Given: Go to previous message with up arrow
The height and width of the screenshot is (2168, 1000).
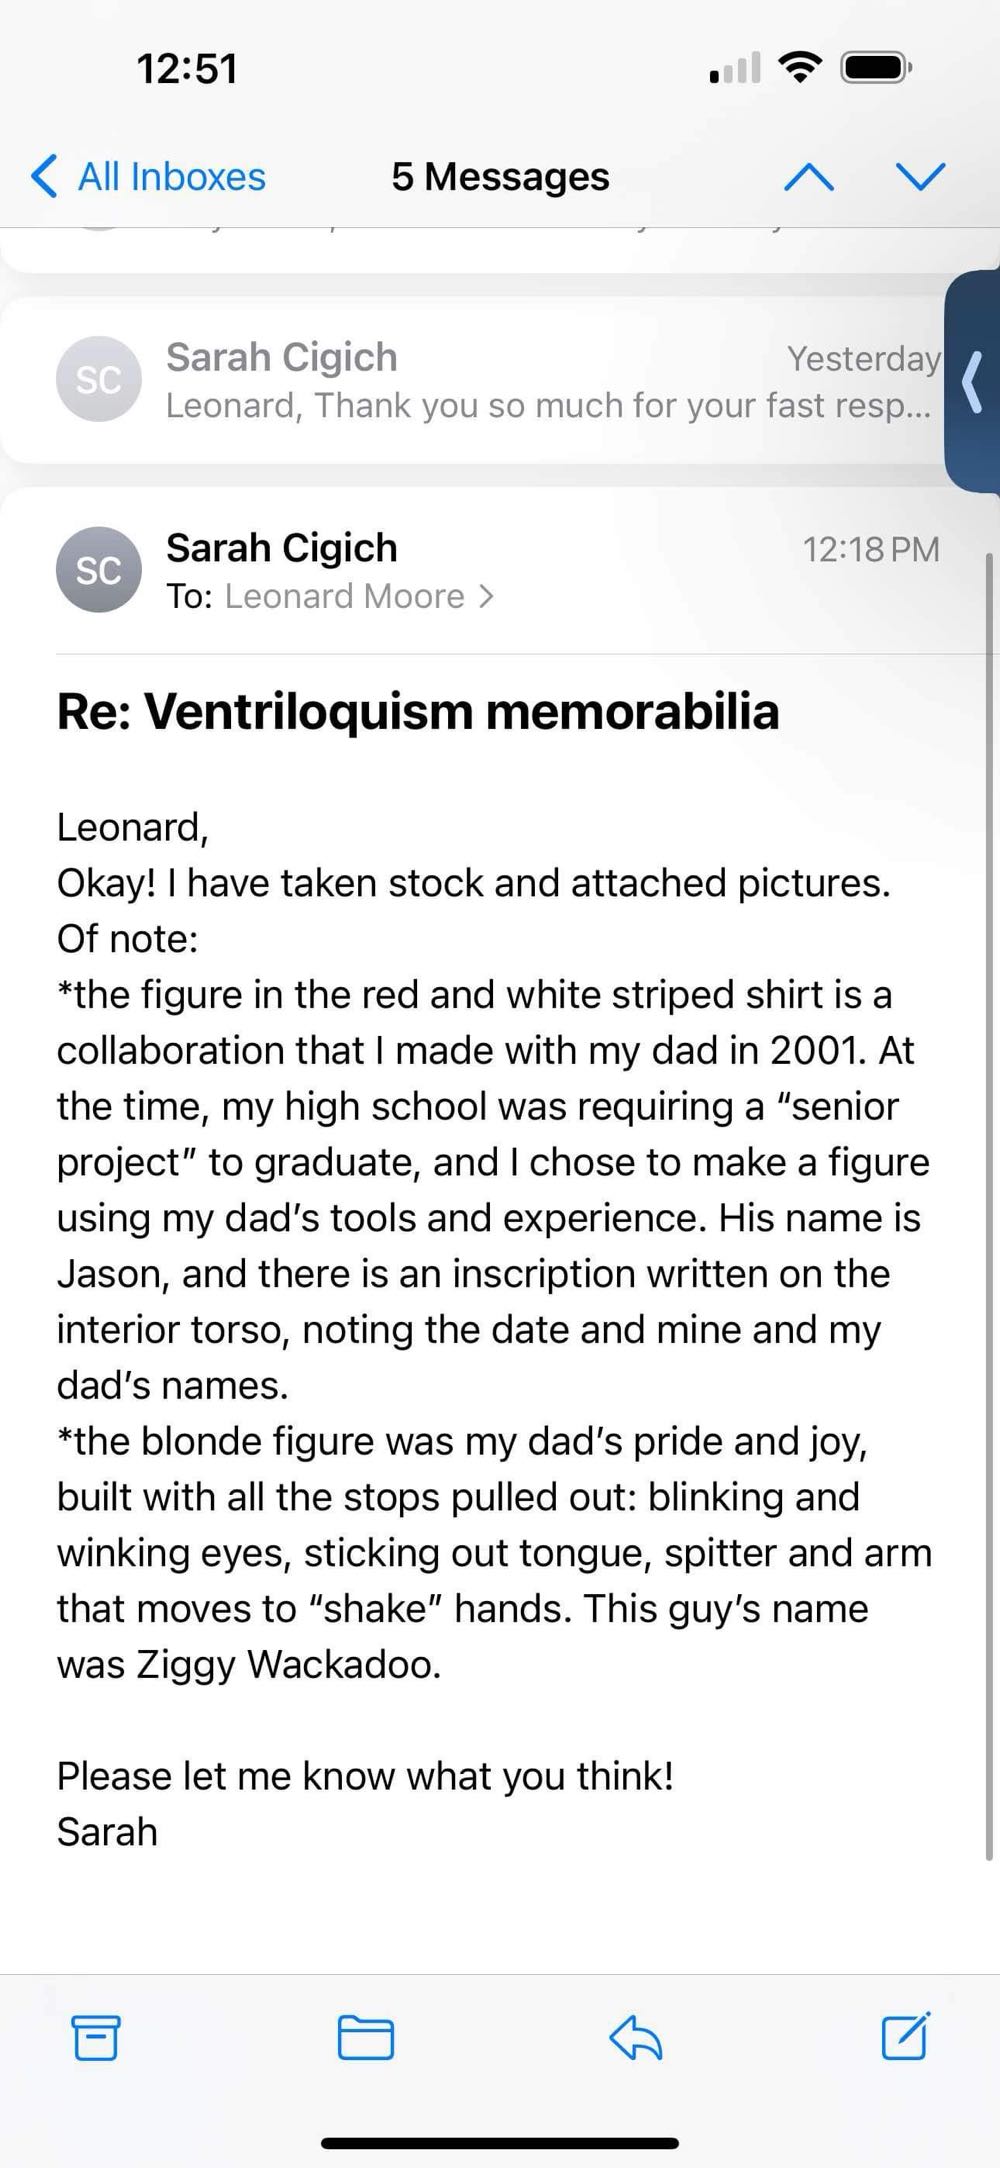Looking at the screenshot, I should (x=809, y=177).
